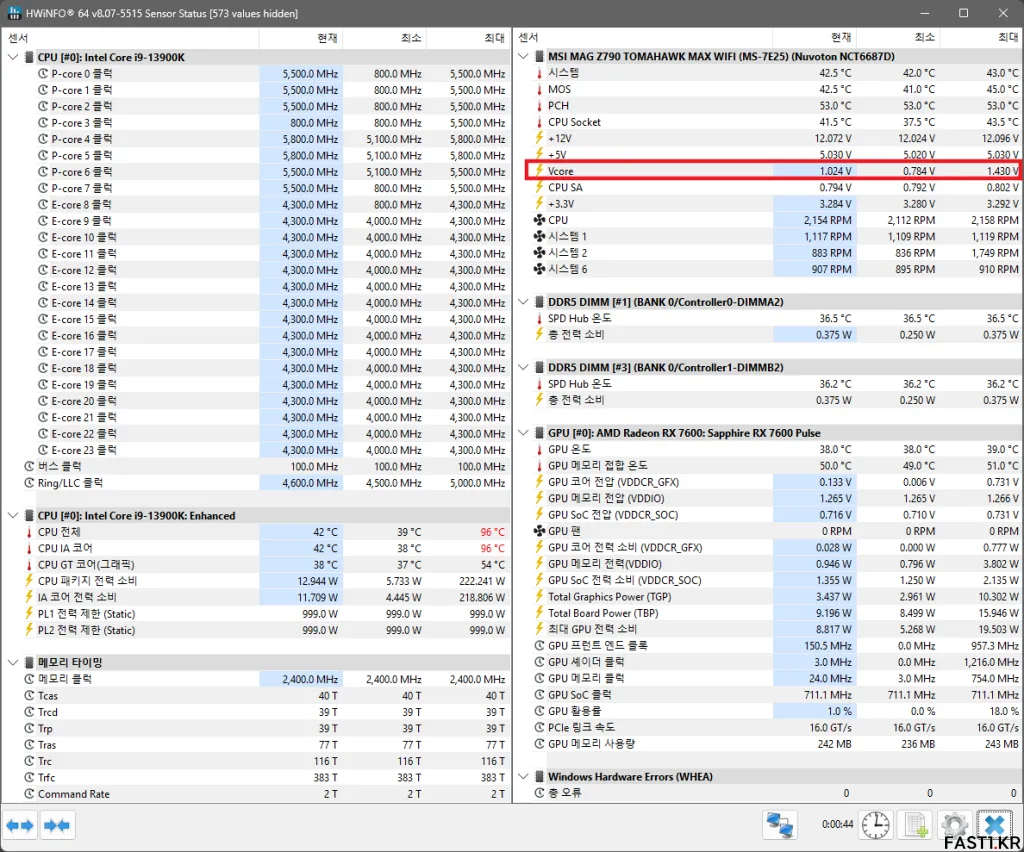Click the thermometer icon beside MOS
This screenshot has width=1024, height=852.
539,89
